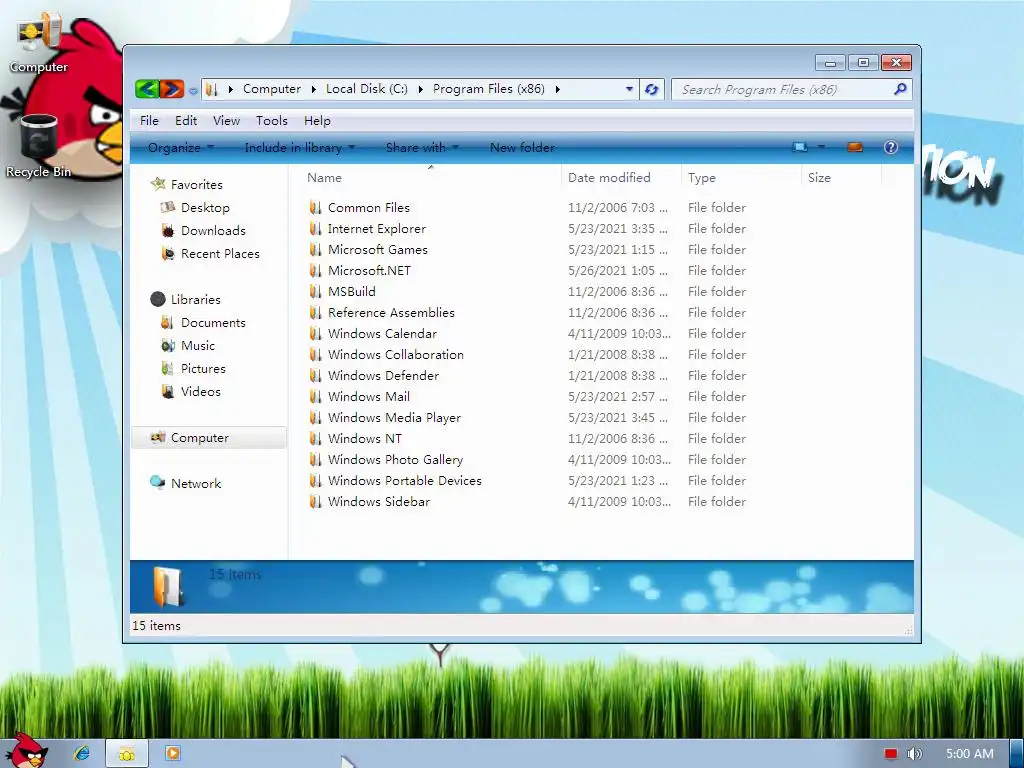Select the Windows Media Player folder icon
The width and height of the screenshot is (1024, 768).
coord(315,417)
